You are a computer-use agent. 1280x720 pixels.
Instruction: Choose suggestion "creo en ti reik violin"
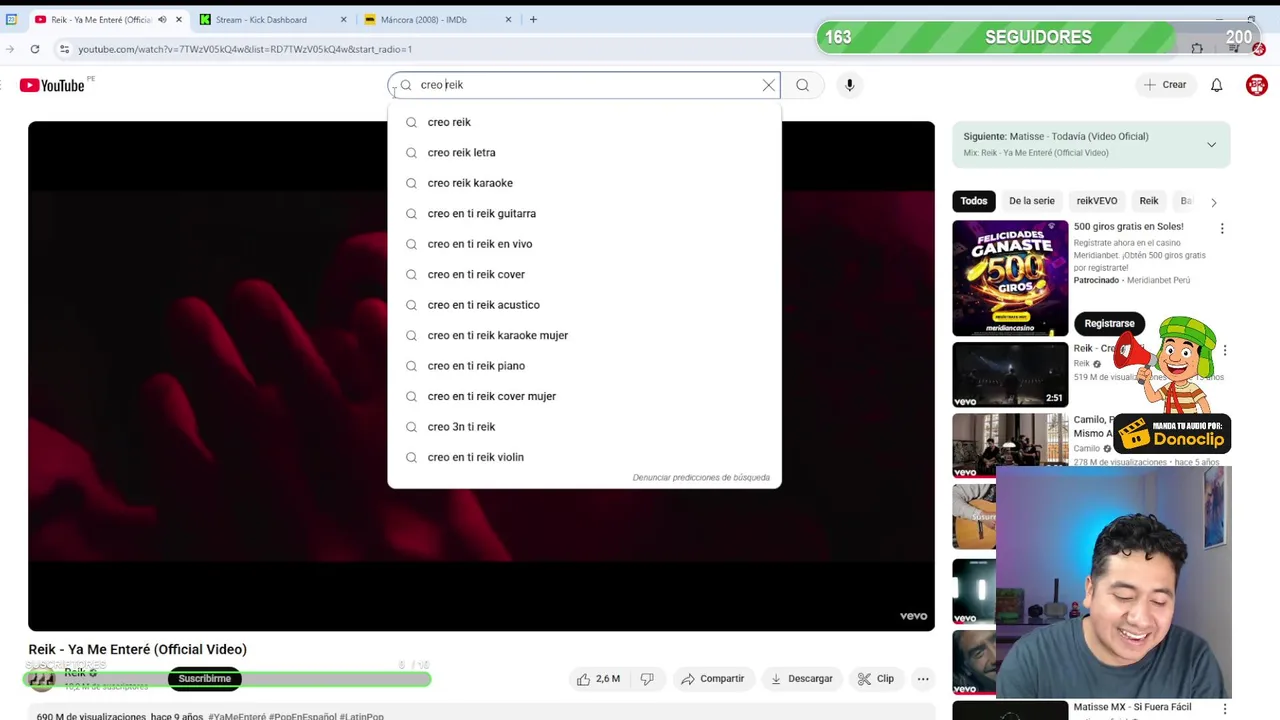pos(584,458)
